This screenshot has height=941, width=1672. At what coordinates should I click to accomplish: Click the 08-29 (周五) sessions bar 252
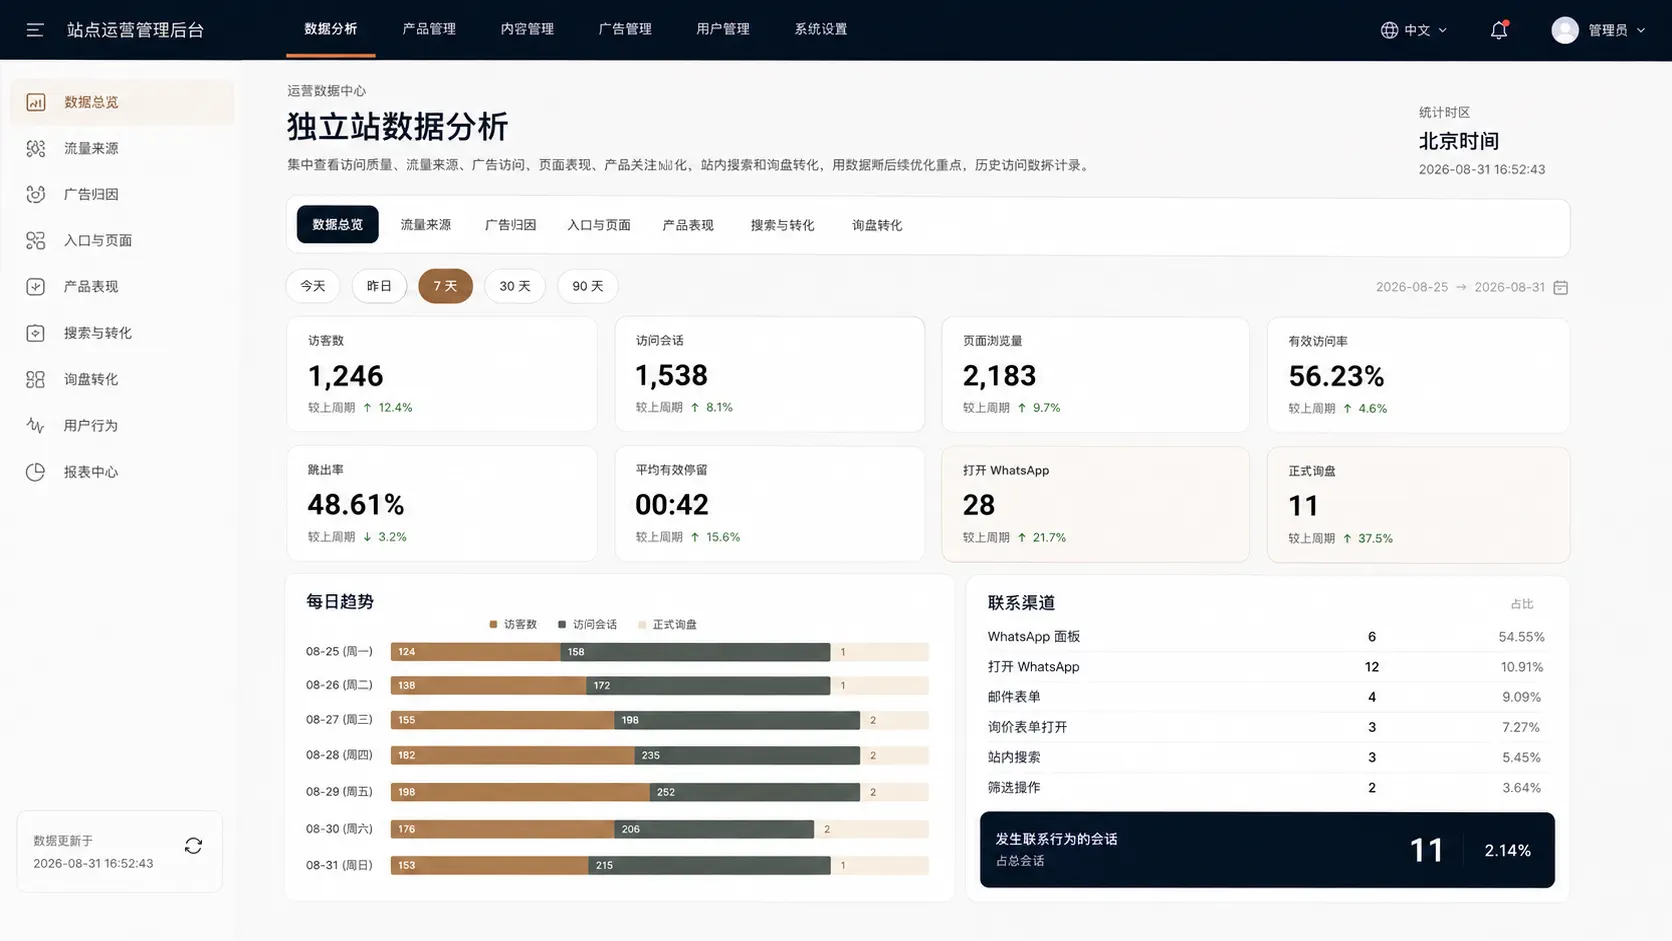pos(754,792)
